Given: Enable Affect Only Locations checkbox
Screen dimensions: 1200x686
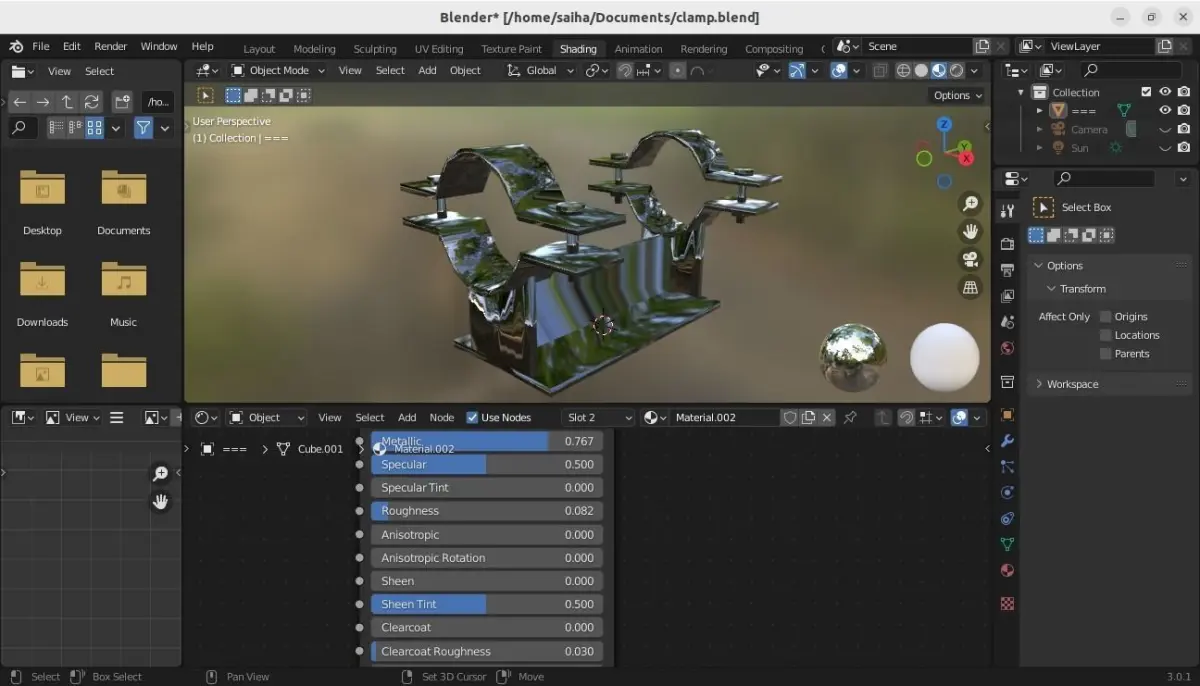Looking at the screenshot, I should point(1105,335).
